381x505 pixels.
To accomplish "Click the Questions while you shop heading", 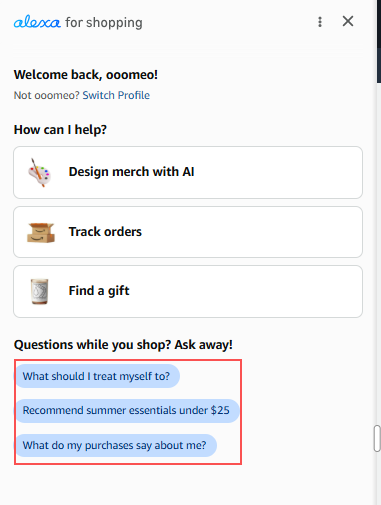I will point(123,345).
